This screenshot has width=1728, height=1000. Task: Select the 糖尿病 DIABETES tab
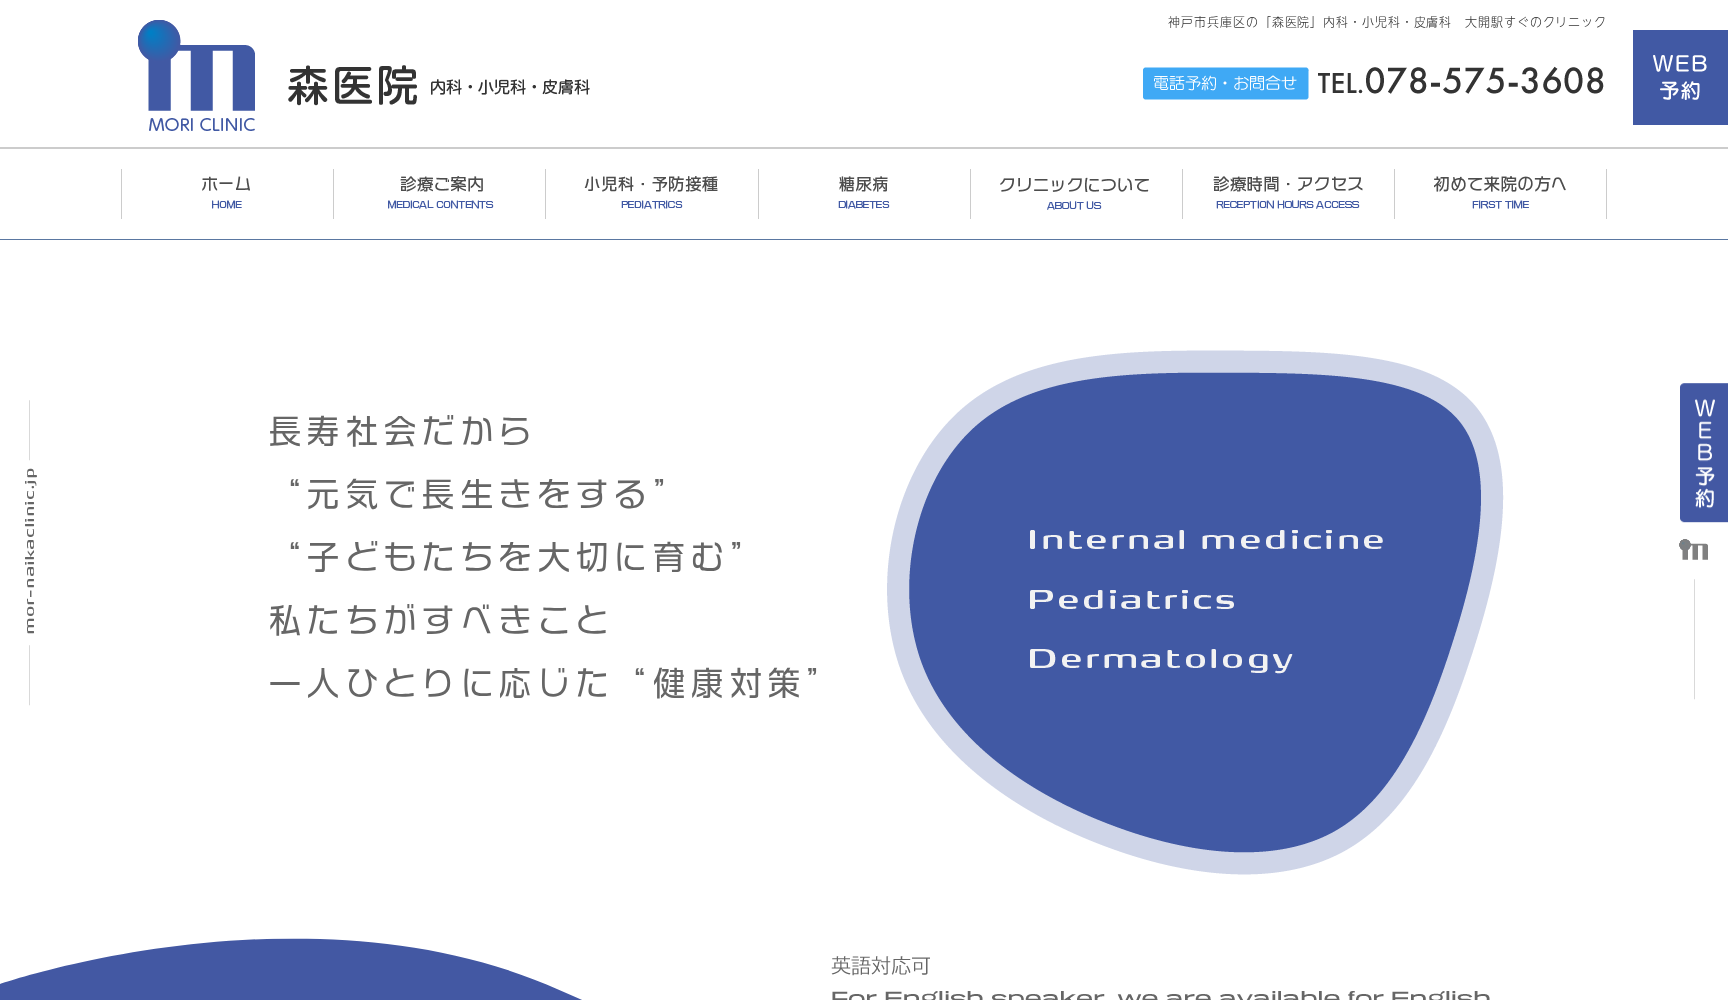point(864,192)
